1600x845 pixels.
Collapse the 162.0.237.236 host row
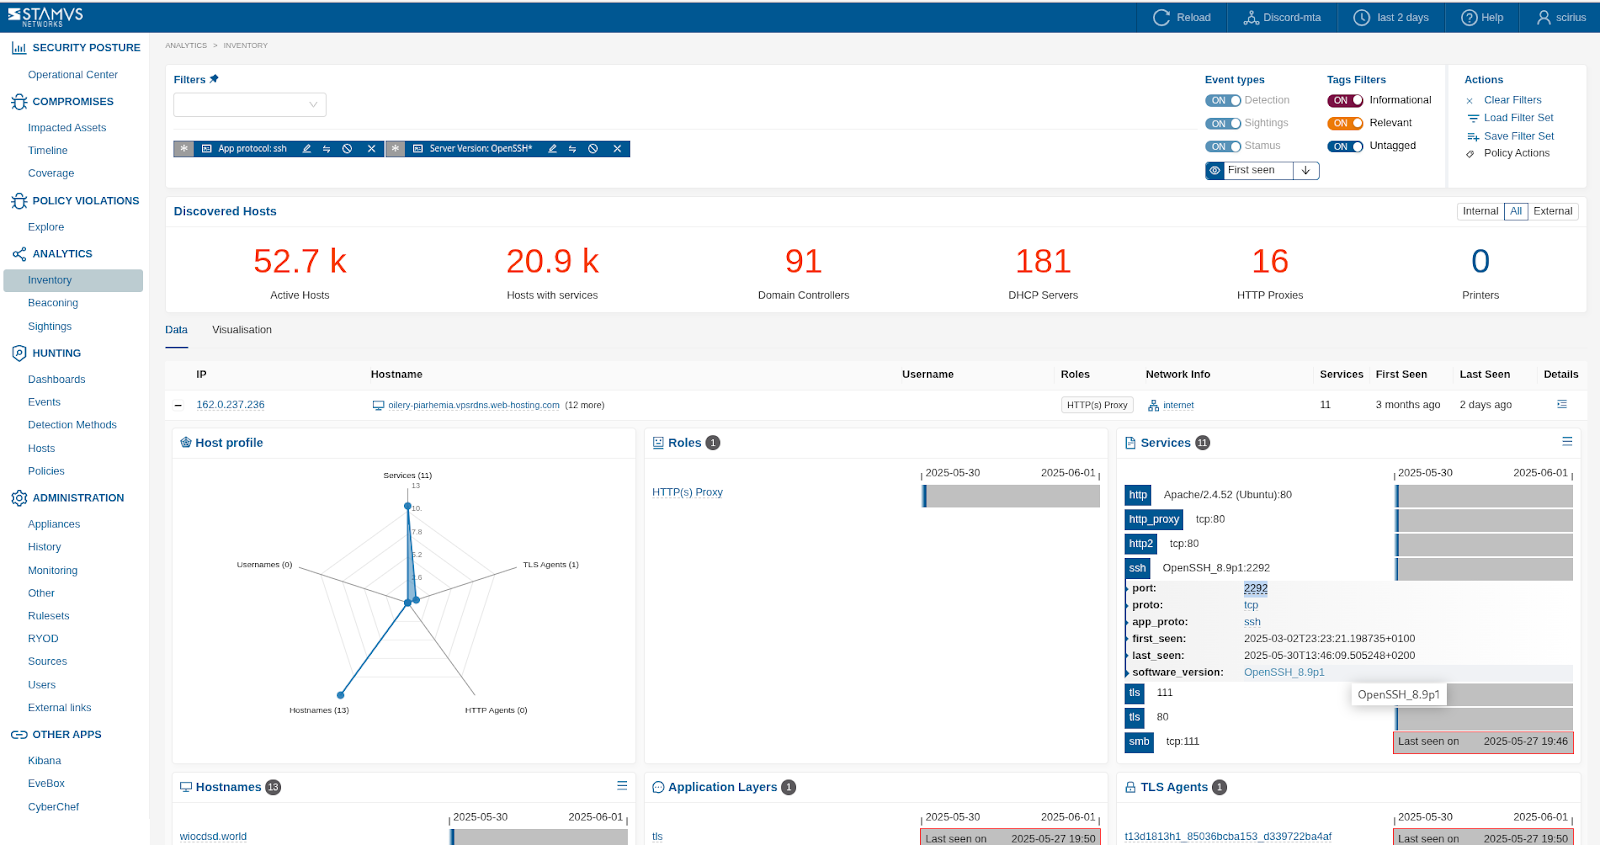pyautogui.click(x=178, y=405)
